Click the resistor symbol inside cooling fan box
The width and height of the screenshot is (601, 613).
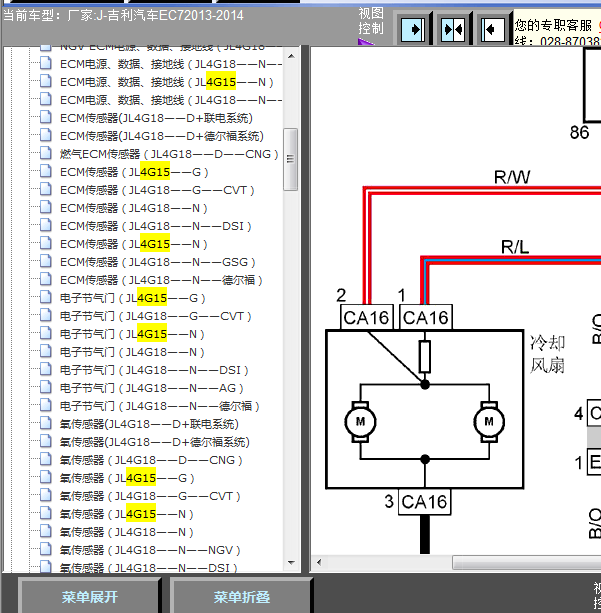click(425, 356)
